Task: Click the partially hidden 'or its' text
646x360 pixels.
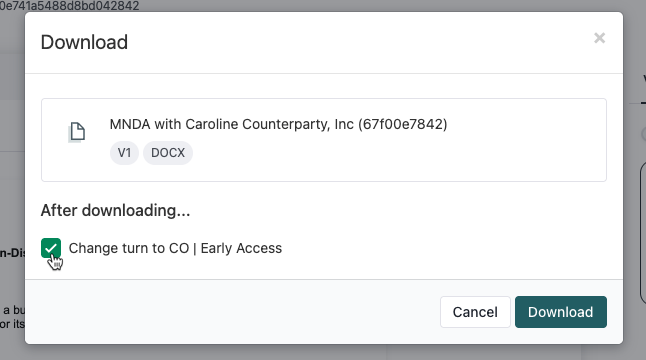Action: coord(12,324)
